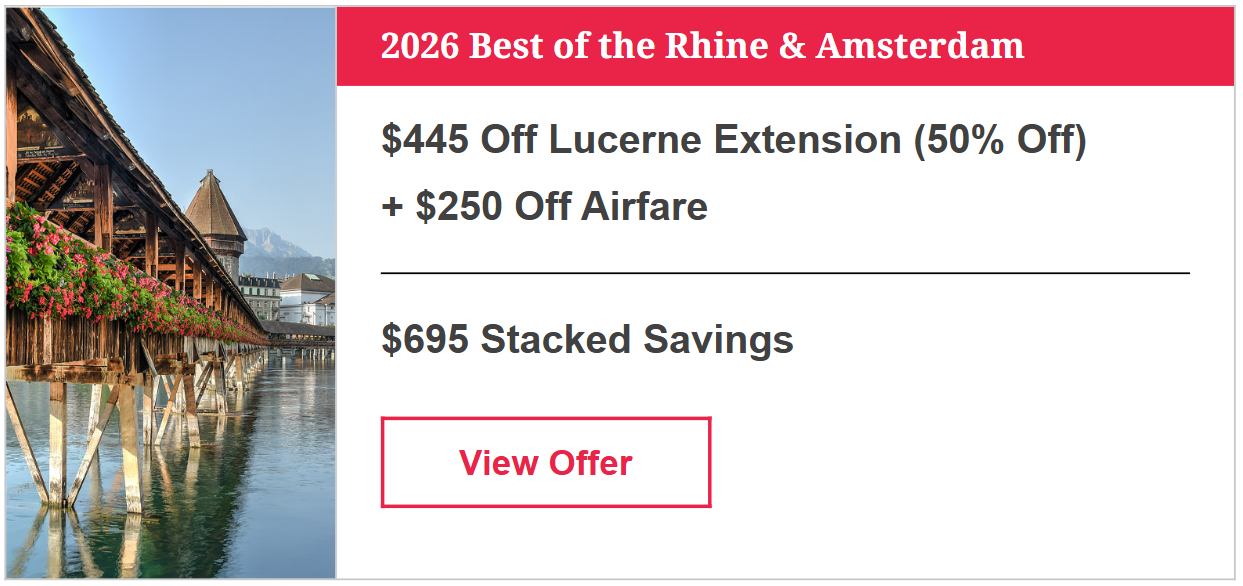Open the 2026 Best of the Rhine & Amsterdam title

702,46
